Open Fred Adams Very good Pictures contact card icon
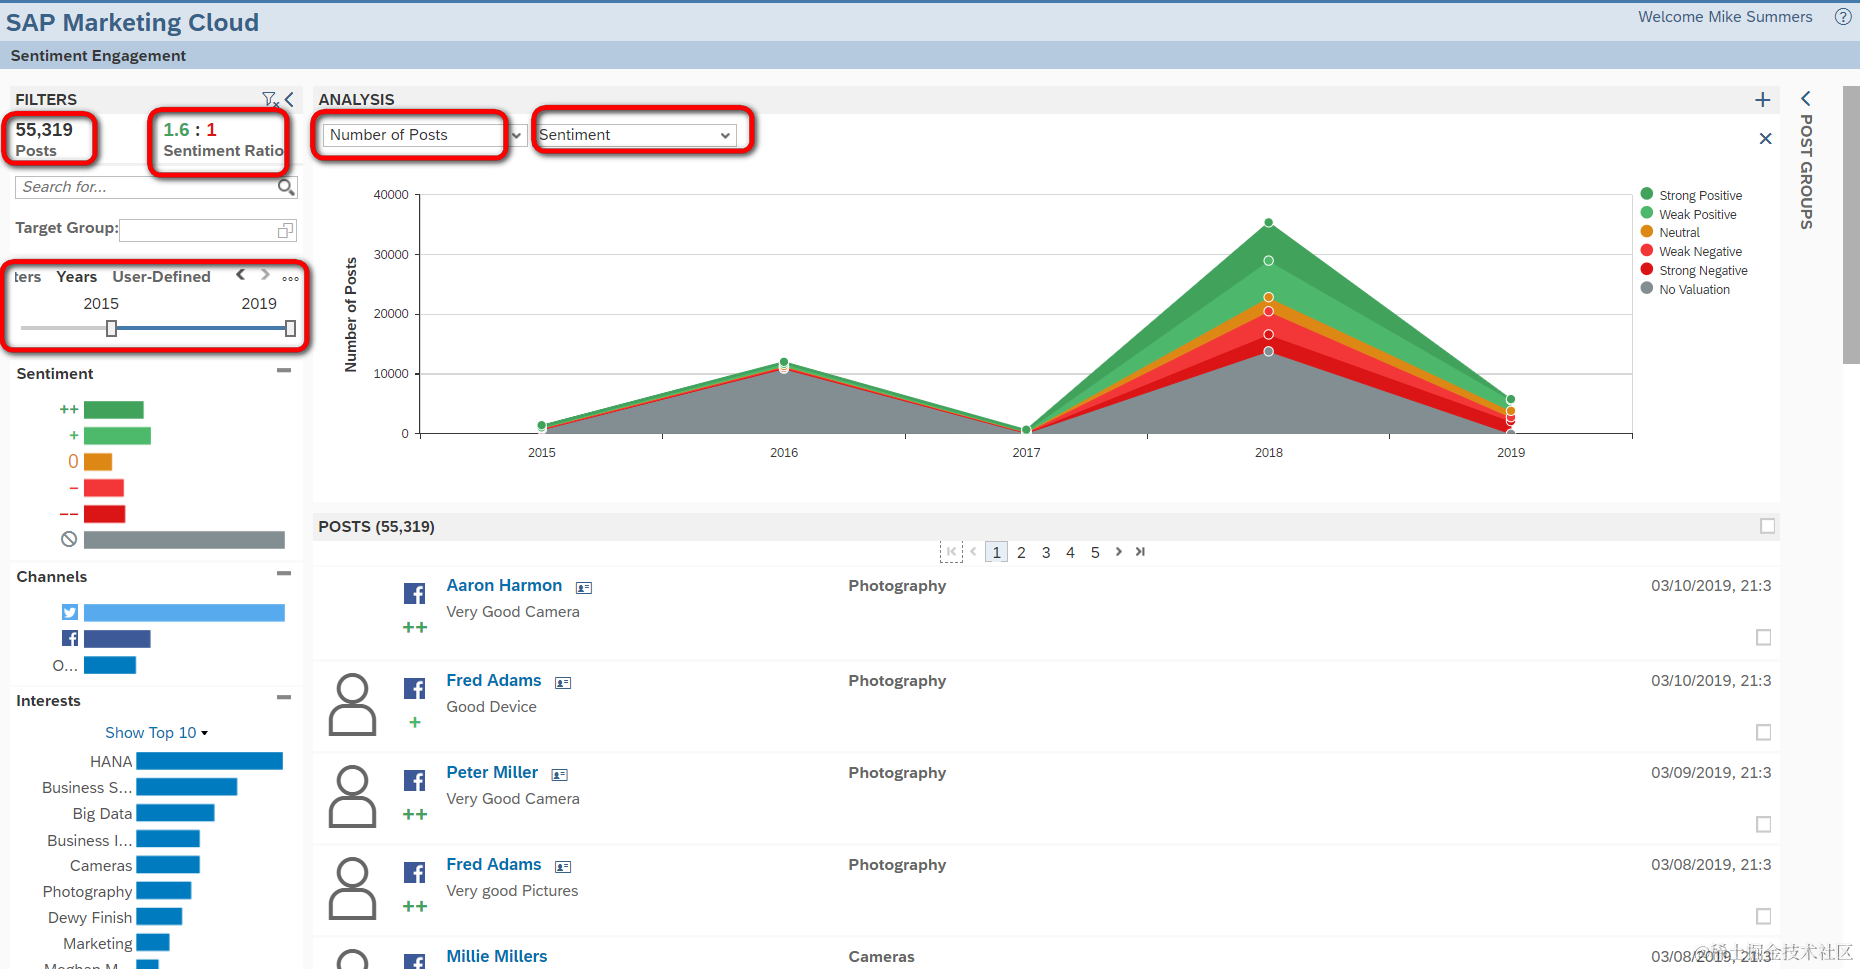The height and width of the screenshot is (969, 1860). [x=563, y=867]
